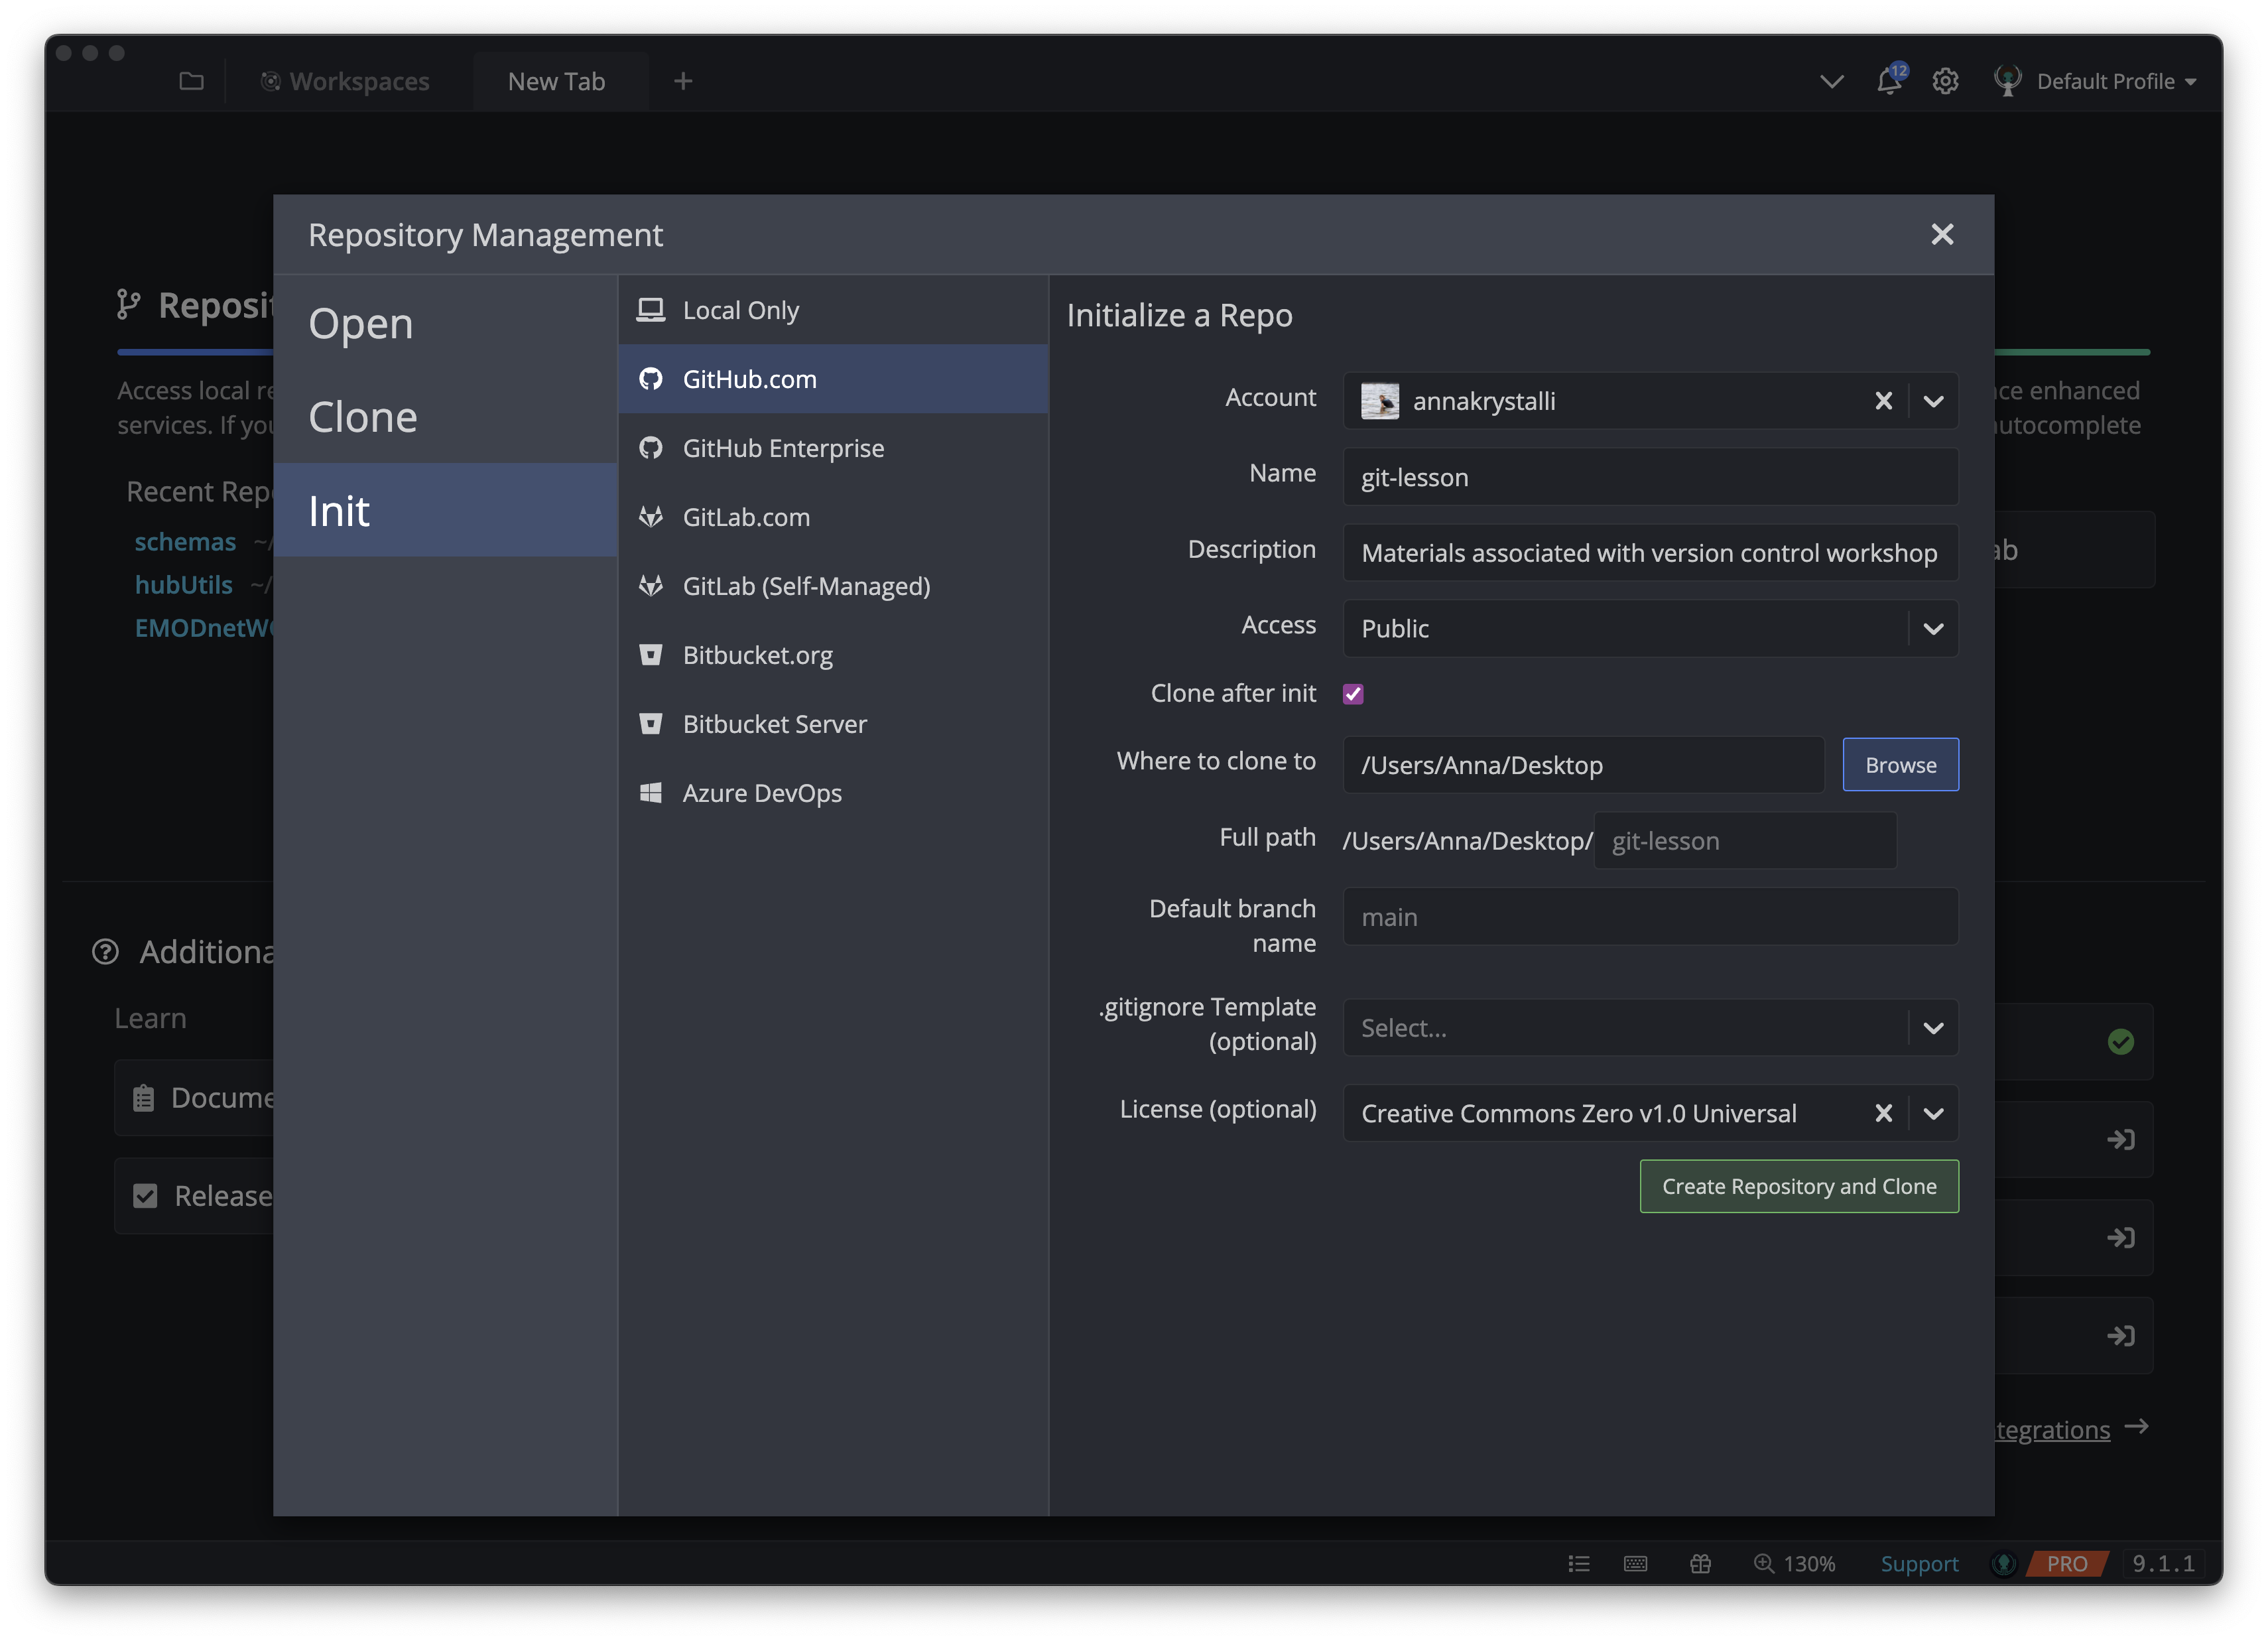Click the gift icon in status bar
The image size is (2268, 1641).
(1700, 1563)
